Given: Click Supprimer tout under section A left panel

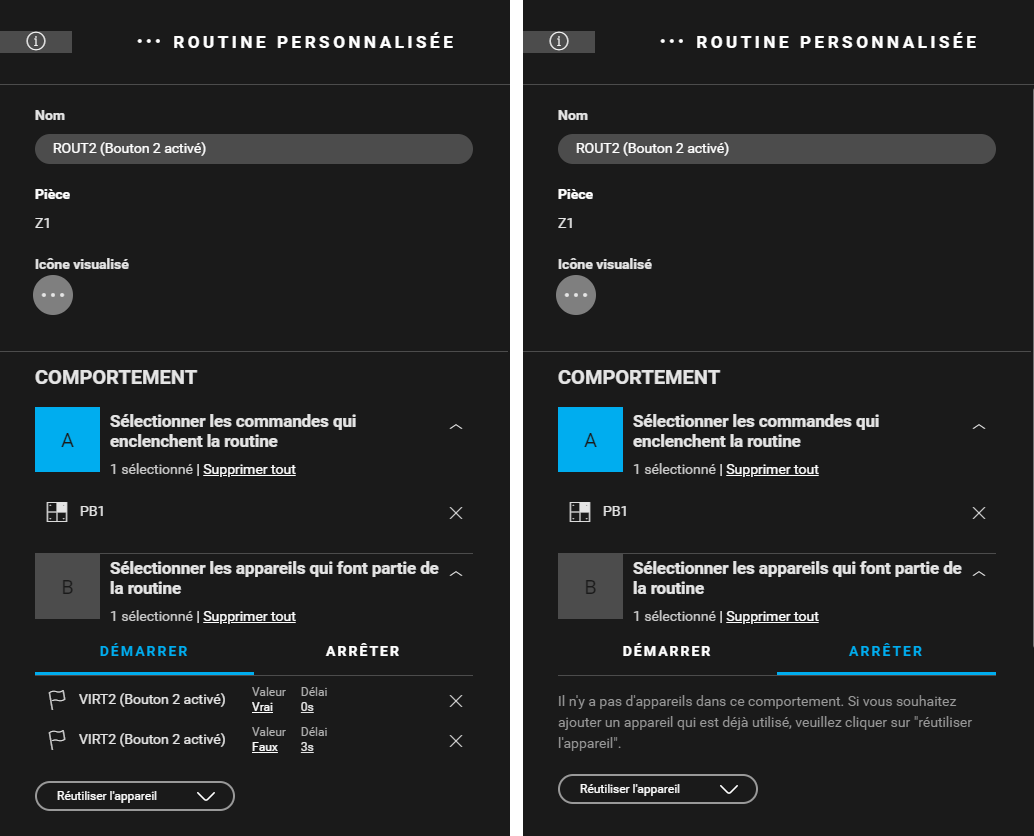Looking at the screenshot, I should coord(249,469).
